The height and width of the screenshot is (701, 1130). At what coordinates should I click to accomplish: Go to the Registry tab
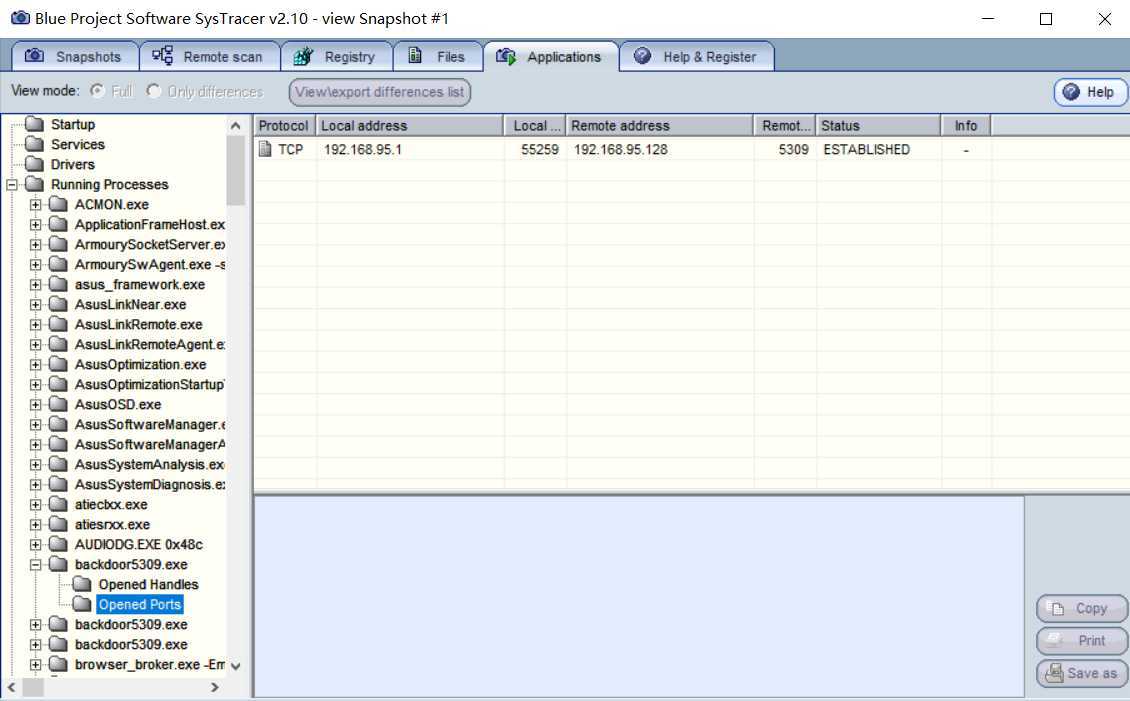pos(336,56)
